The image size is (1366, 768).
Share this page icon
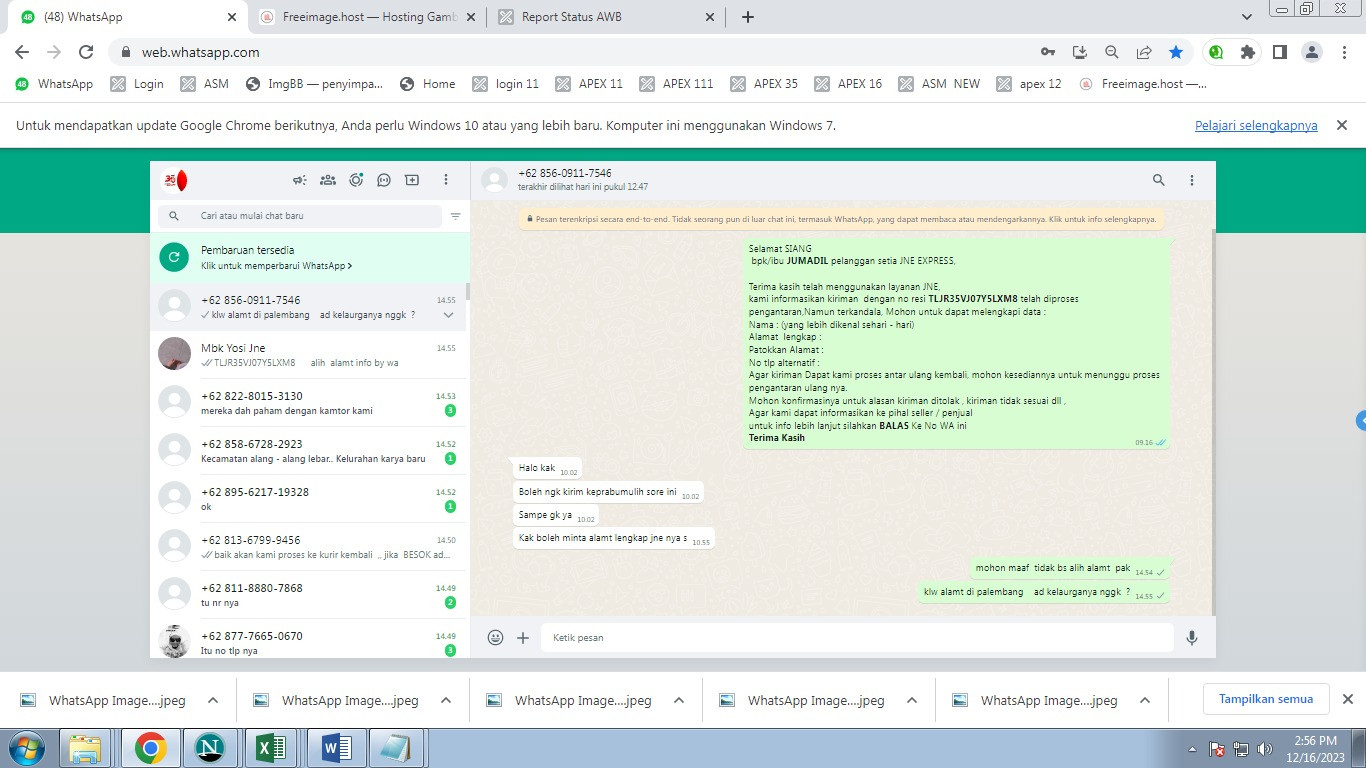[1144, 52]
